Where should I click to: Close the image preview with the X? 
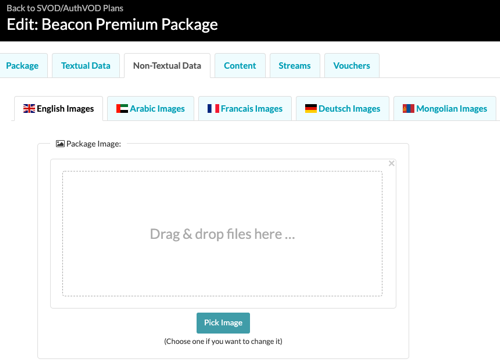pyautogui.click(x=391, y=163)
